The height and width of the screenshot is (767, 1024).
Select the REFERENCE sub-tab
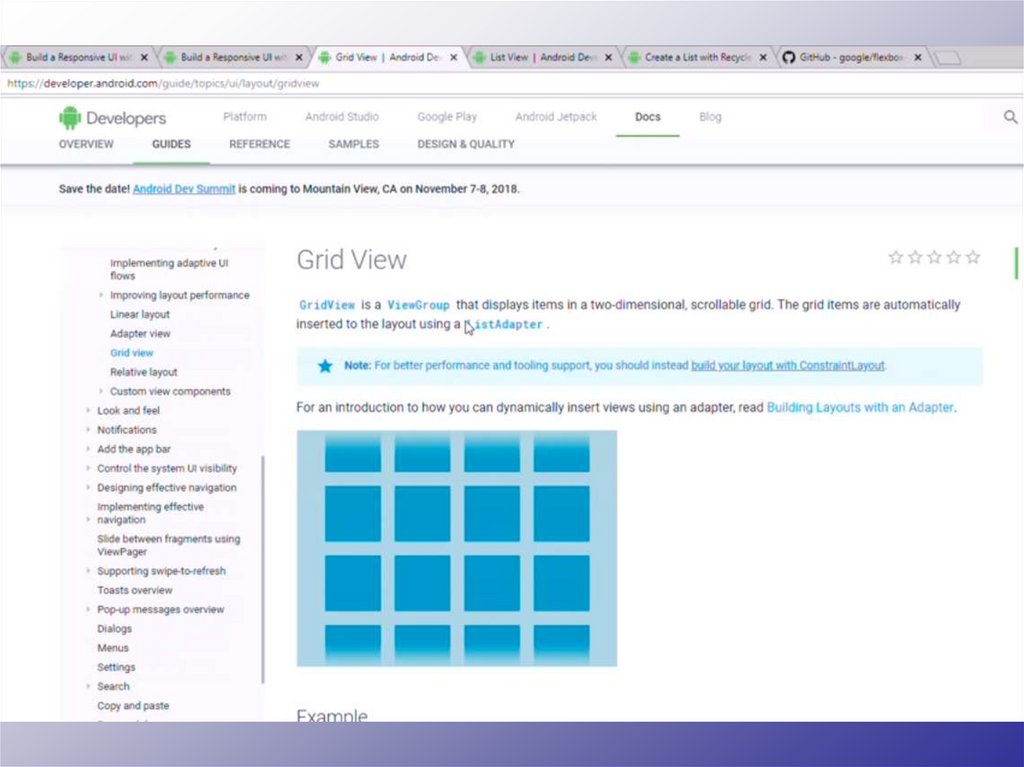pyautogui.click(x=259, y=144)
